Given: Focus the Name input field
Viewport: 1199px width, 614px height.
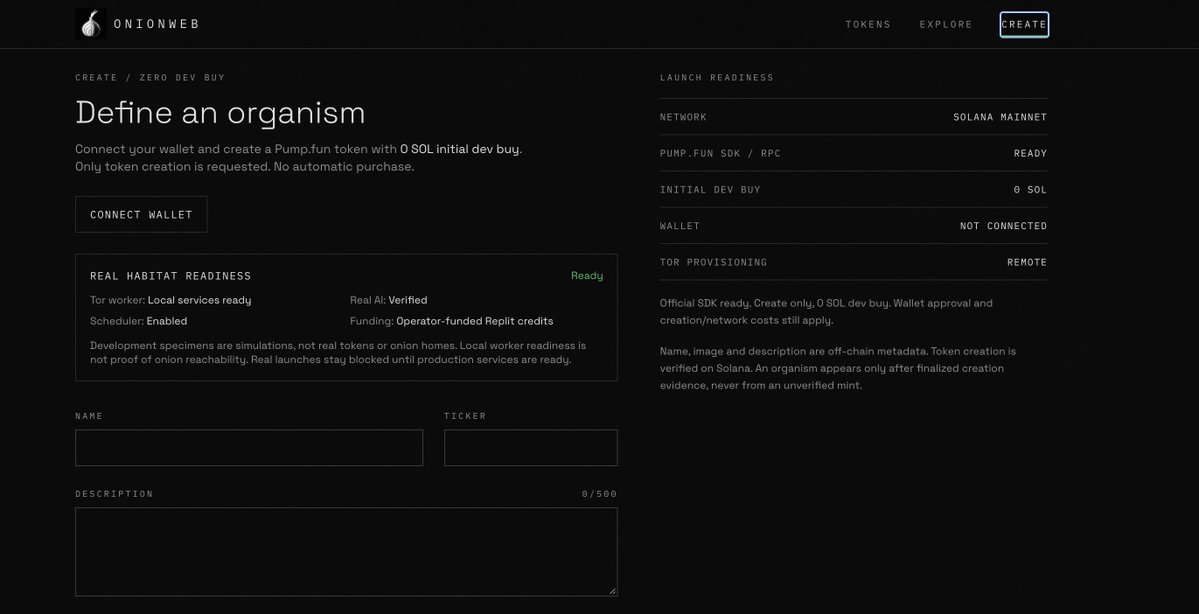Looking at the screenshot, I should (249, 447).
